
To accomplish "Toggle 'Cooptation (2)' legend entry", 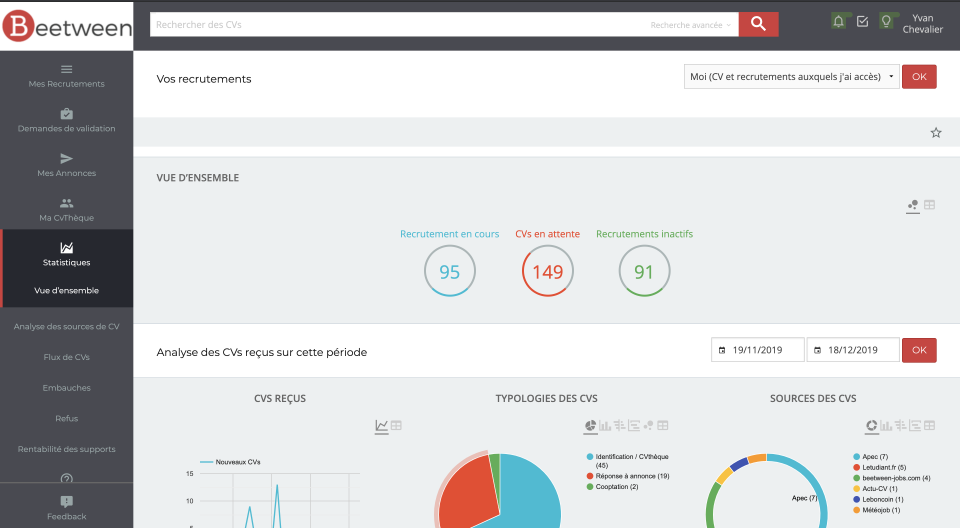I will tap(612, 487).
